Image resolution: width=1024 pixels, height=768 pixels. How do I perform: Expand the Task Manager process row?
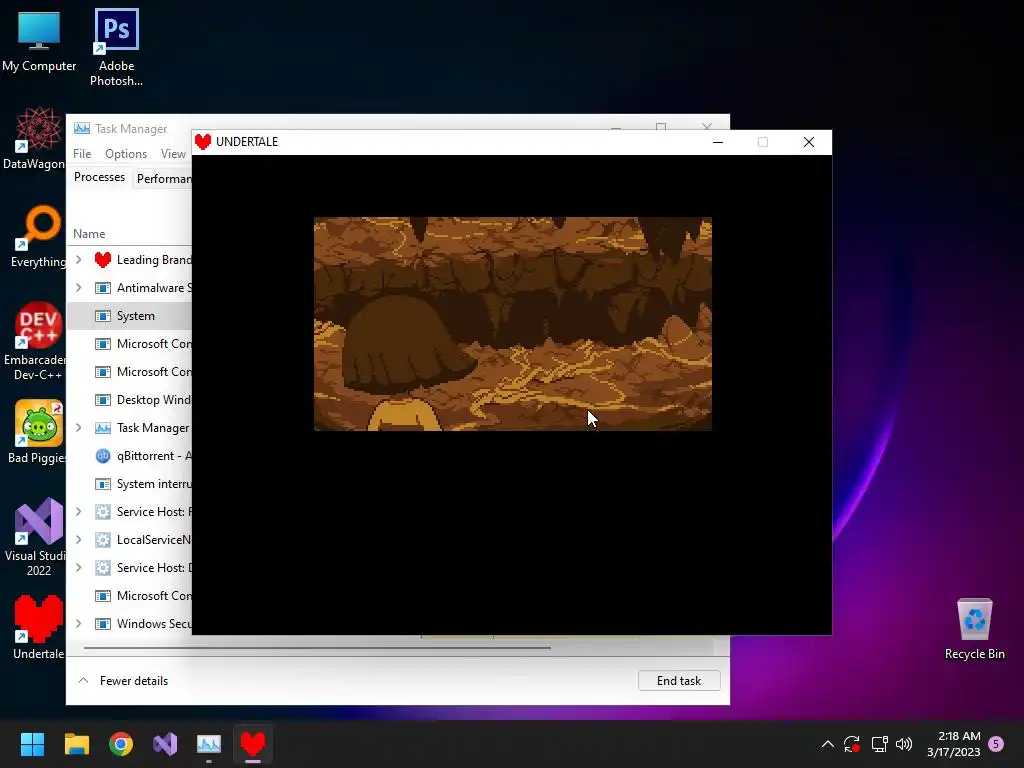[78, 428]
